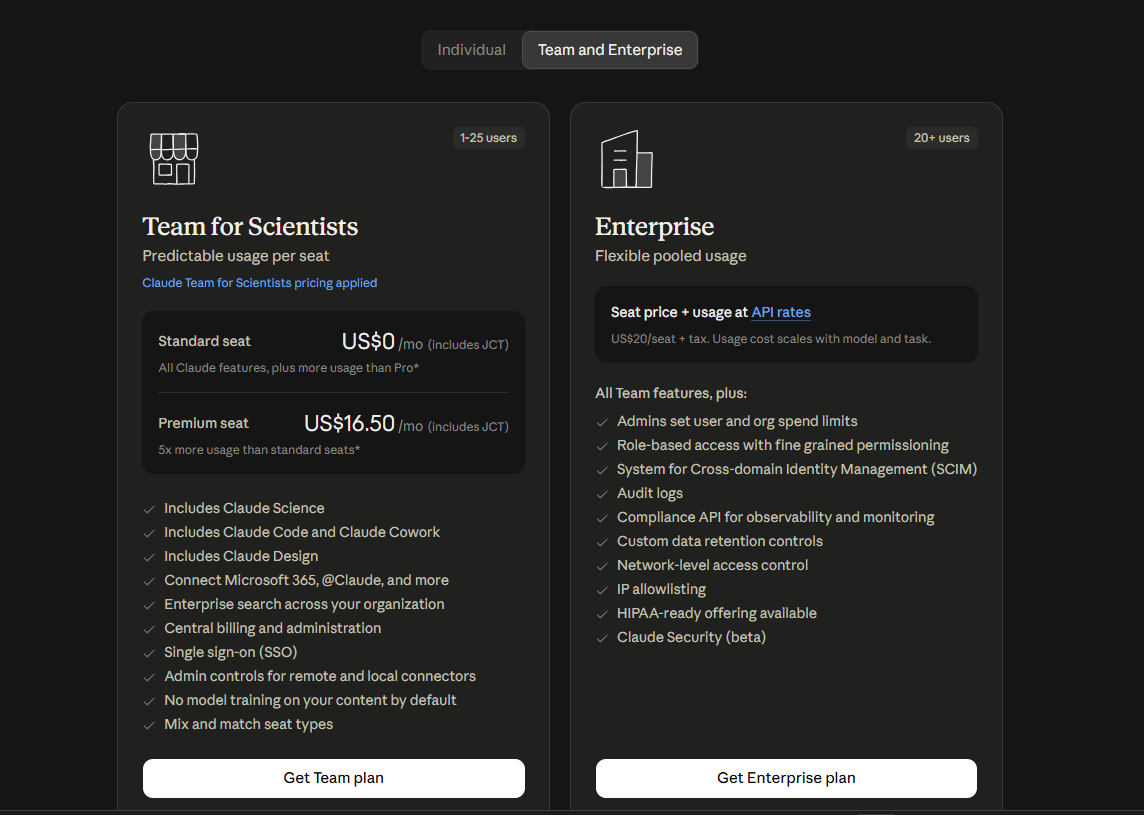
Task: Click the Premium seat label
Action: tap(204, 423)
